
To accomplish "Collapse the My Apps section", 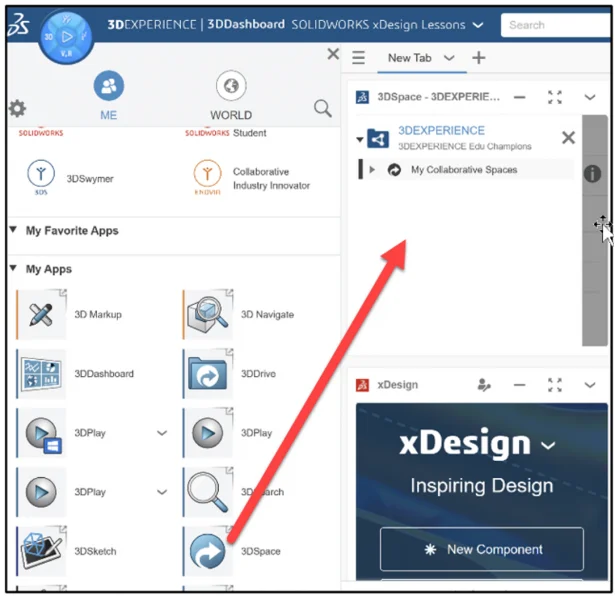I will (x=13, y=269).
